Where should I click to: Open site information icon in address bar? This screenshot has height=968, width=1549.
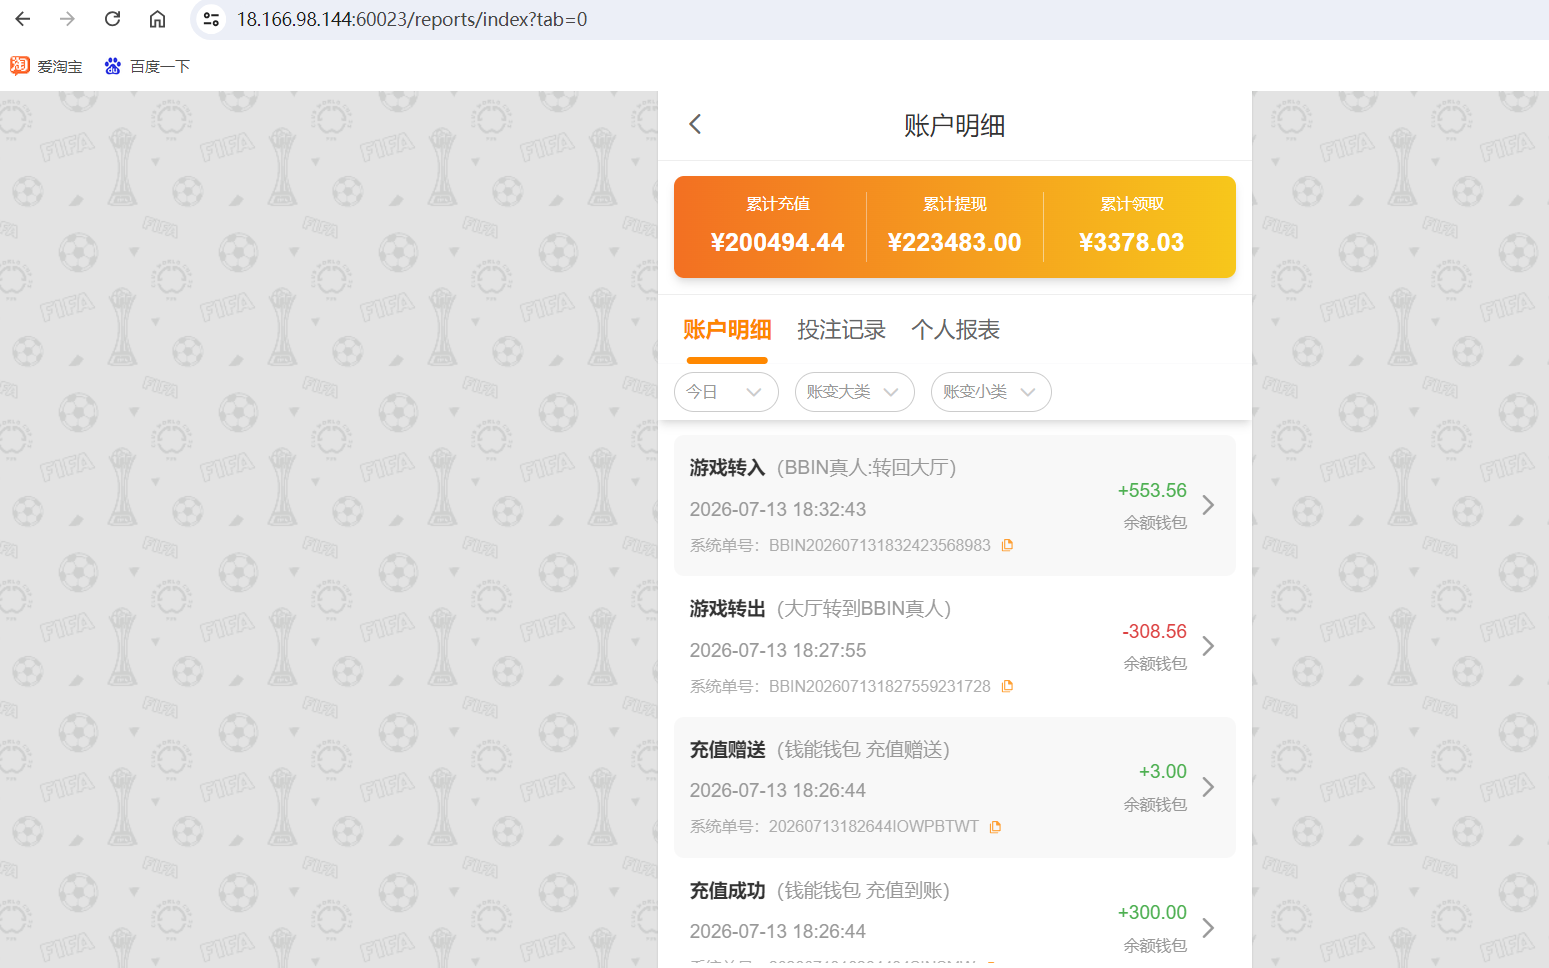pyautogui.click(x=211, y=19)
